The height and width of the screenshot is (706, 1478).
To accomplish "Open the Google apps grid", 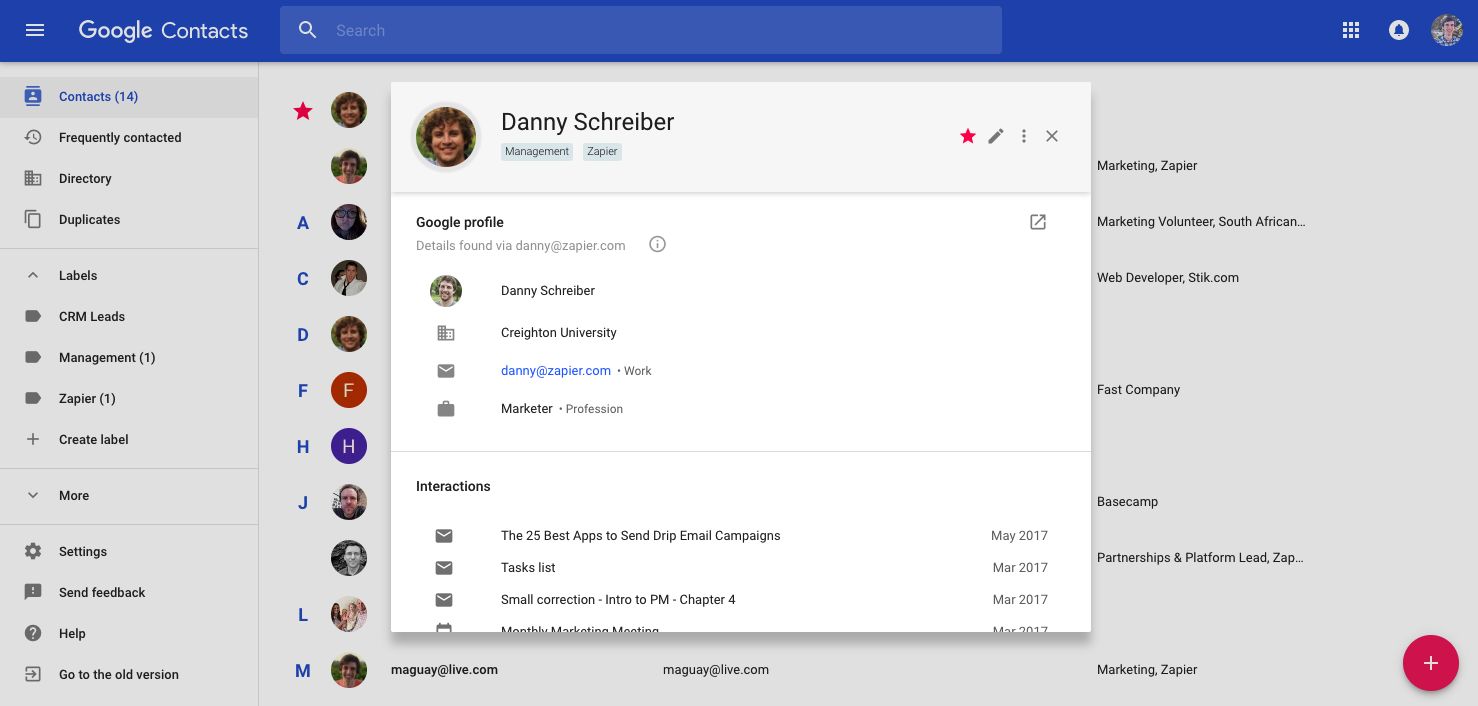I will pos(1351,30).
